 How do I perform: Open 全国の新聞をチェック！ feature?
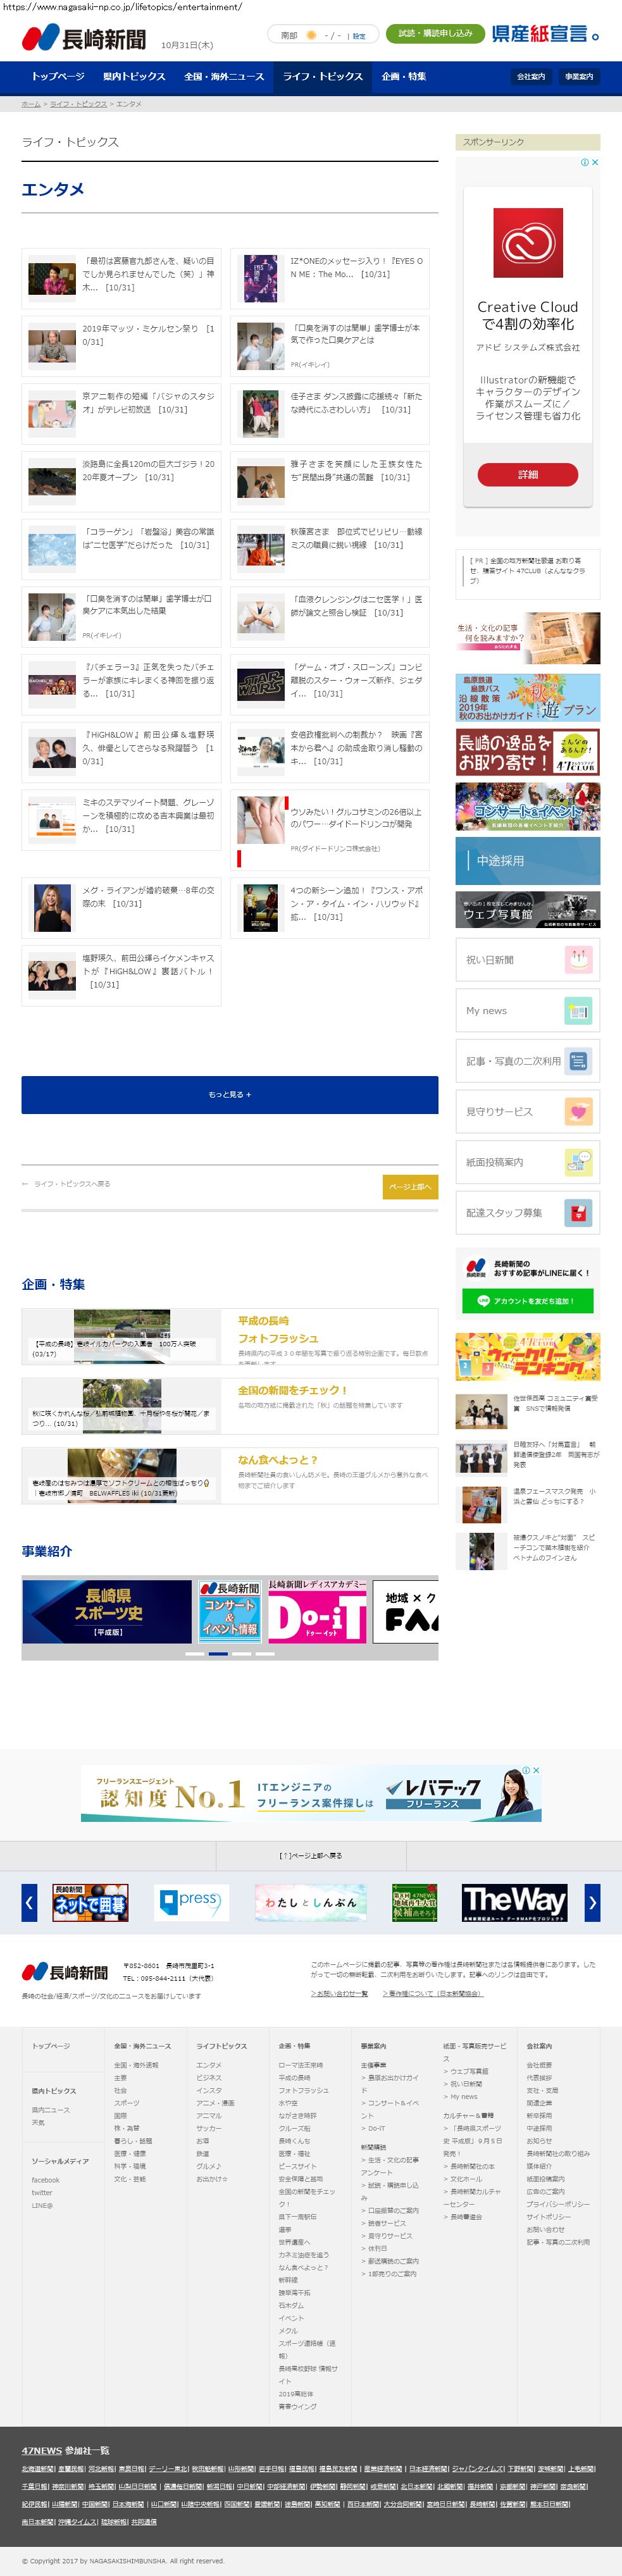coord(230,1406)
